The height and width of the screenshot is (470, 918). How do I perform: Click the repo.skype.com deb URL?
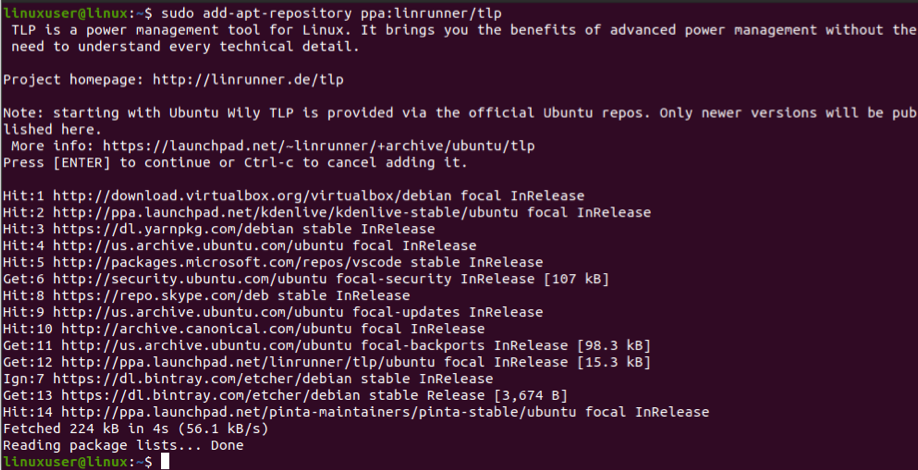[x=161, y=296]
